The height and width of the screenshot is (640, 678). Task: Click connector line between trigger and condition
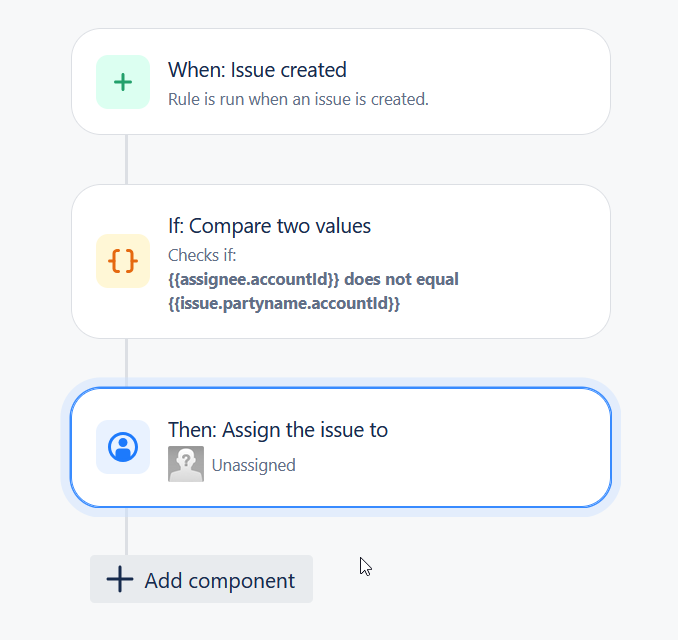click(x=126, y=160)
